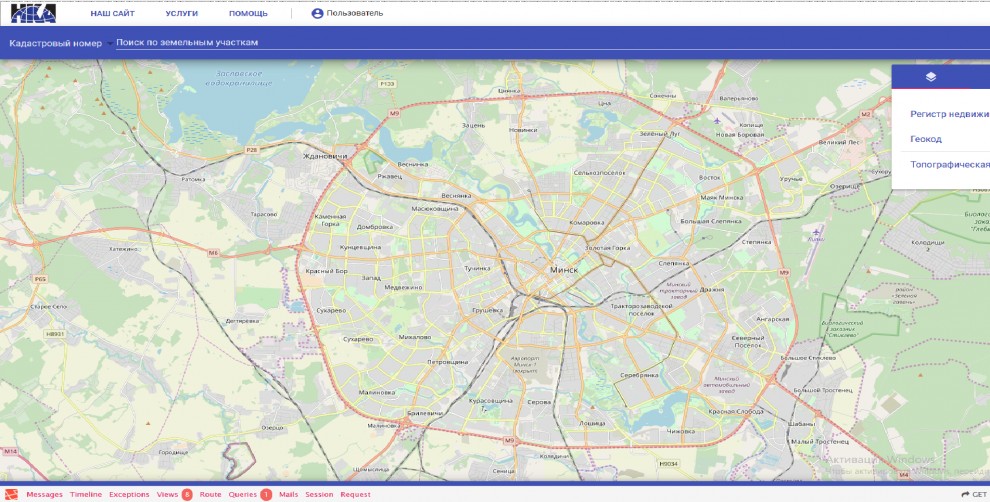Image resolution: width=990 pixels, height=502 pixels.
Task: Click the Laravel debugbar logo icon
Action: tap(11, 494)
